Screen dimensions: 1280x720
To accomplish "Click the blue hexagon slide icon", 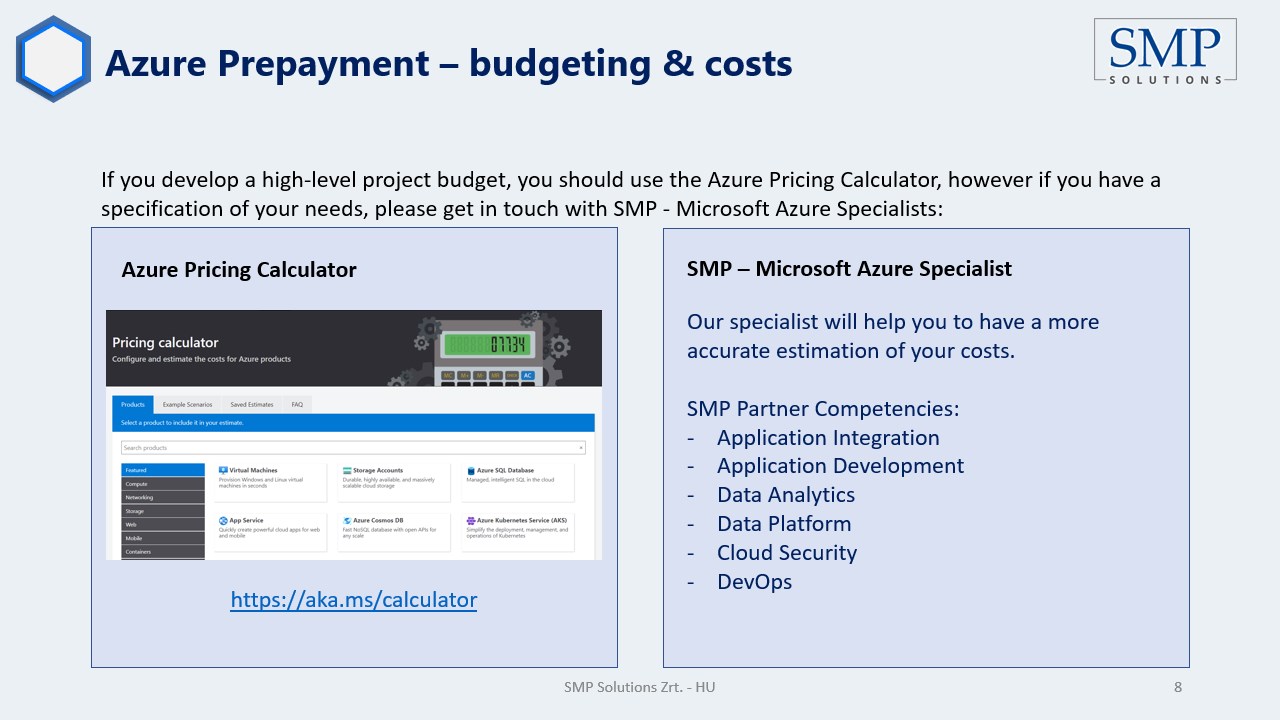I will 53,59.
